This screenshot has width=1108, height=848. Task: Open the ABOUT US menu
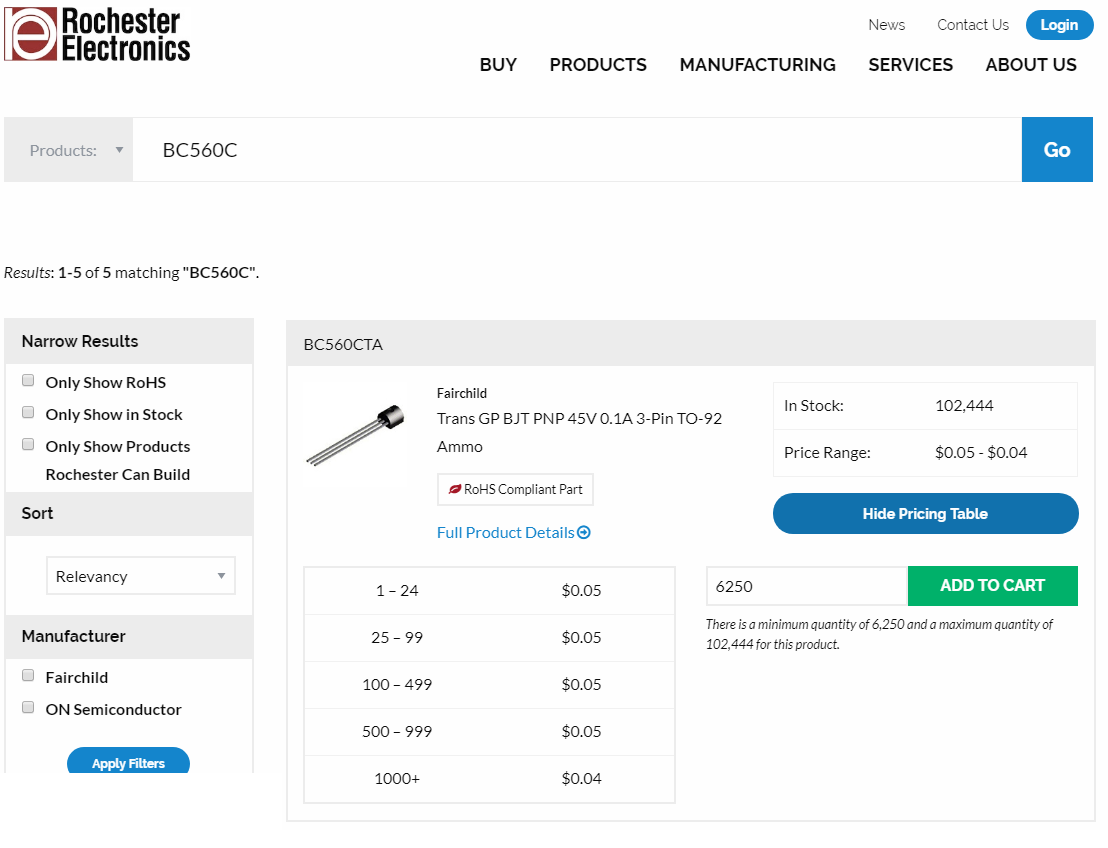[1031, 64]
